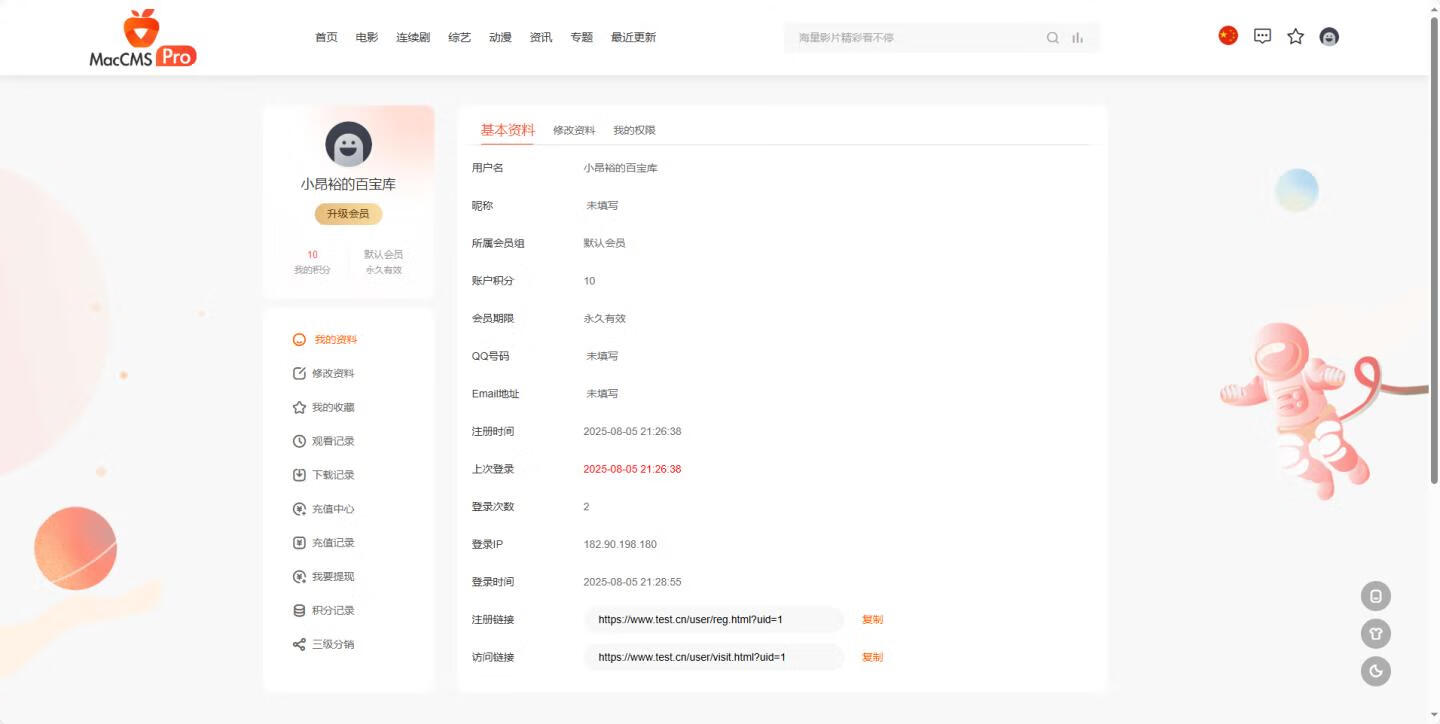Click the large profile avatar picture
Image resolution: width=1440 pixels, height=724 pixels.
(x=348, y=145)
